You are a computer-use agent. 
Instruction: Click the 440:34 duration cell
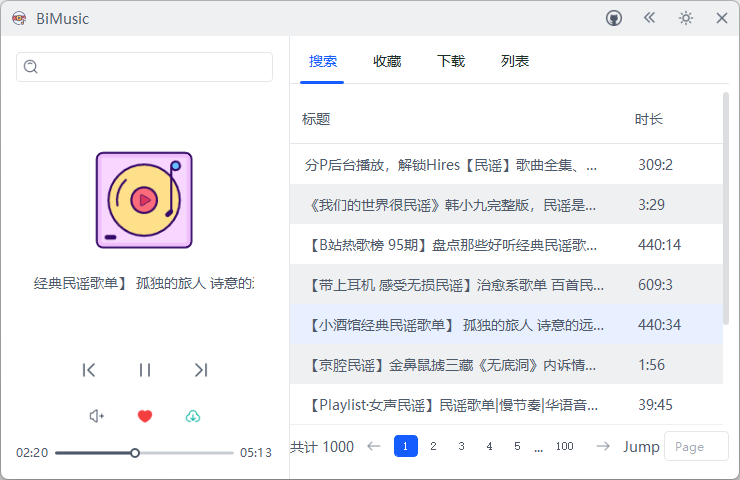(659, 325)
